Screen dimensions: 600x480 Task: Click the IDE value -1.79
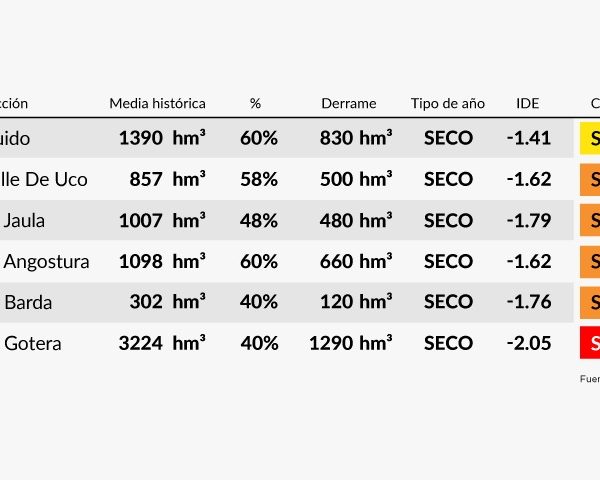[x=528, y=220]
